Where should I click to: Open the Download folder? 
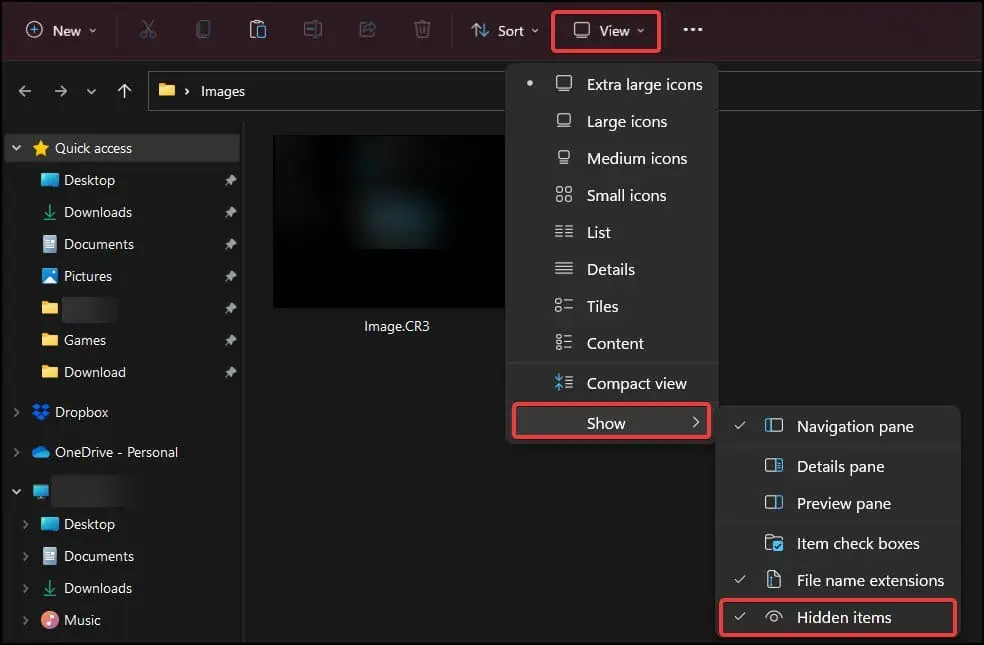click(x=95, y=372)
